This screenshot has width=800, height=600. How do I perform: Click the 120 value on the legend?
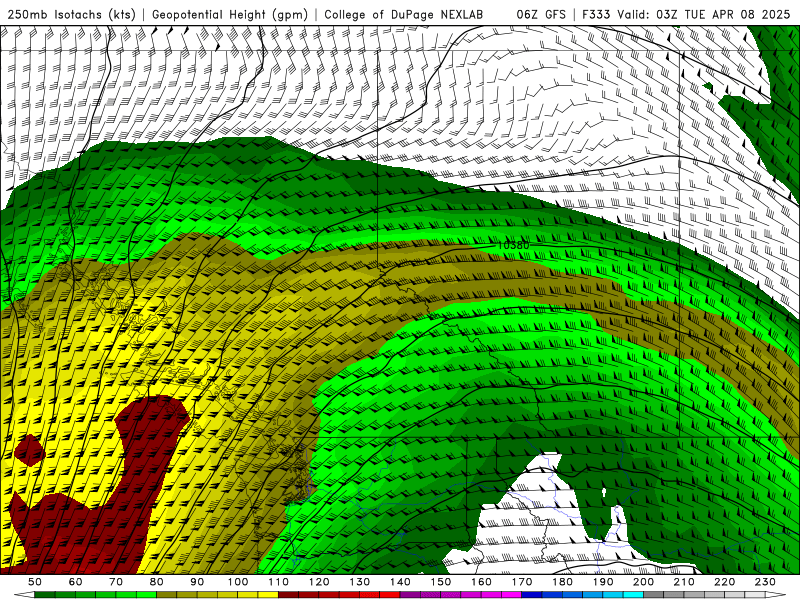[319, 582]
